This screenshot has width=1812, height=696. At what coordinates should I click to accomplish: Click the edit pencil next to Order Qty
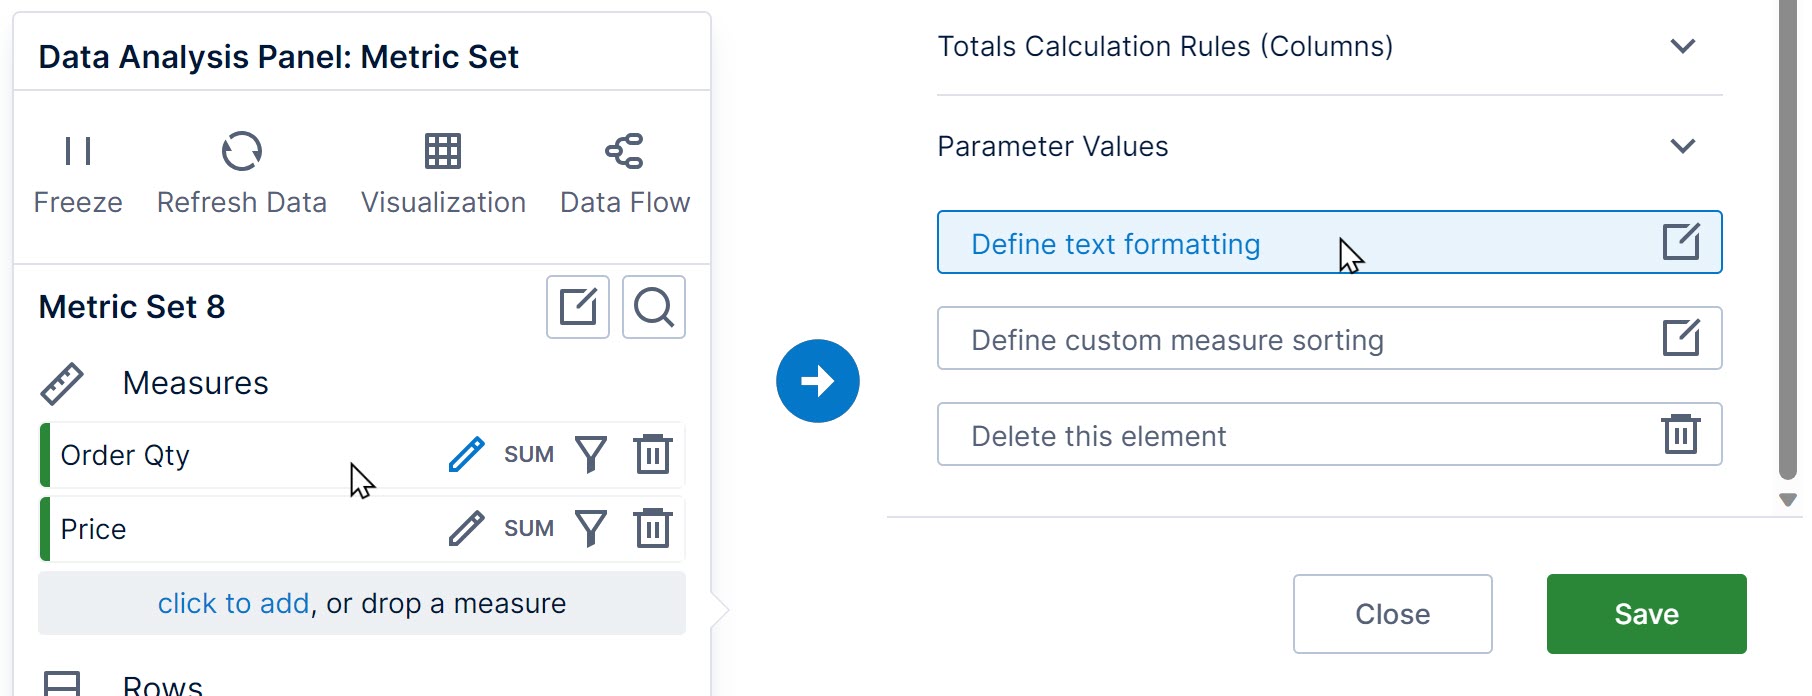click(x=465, y=454)
